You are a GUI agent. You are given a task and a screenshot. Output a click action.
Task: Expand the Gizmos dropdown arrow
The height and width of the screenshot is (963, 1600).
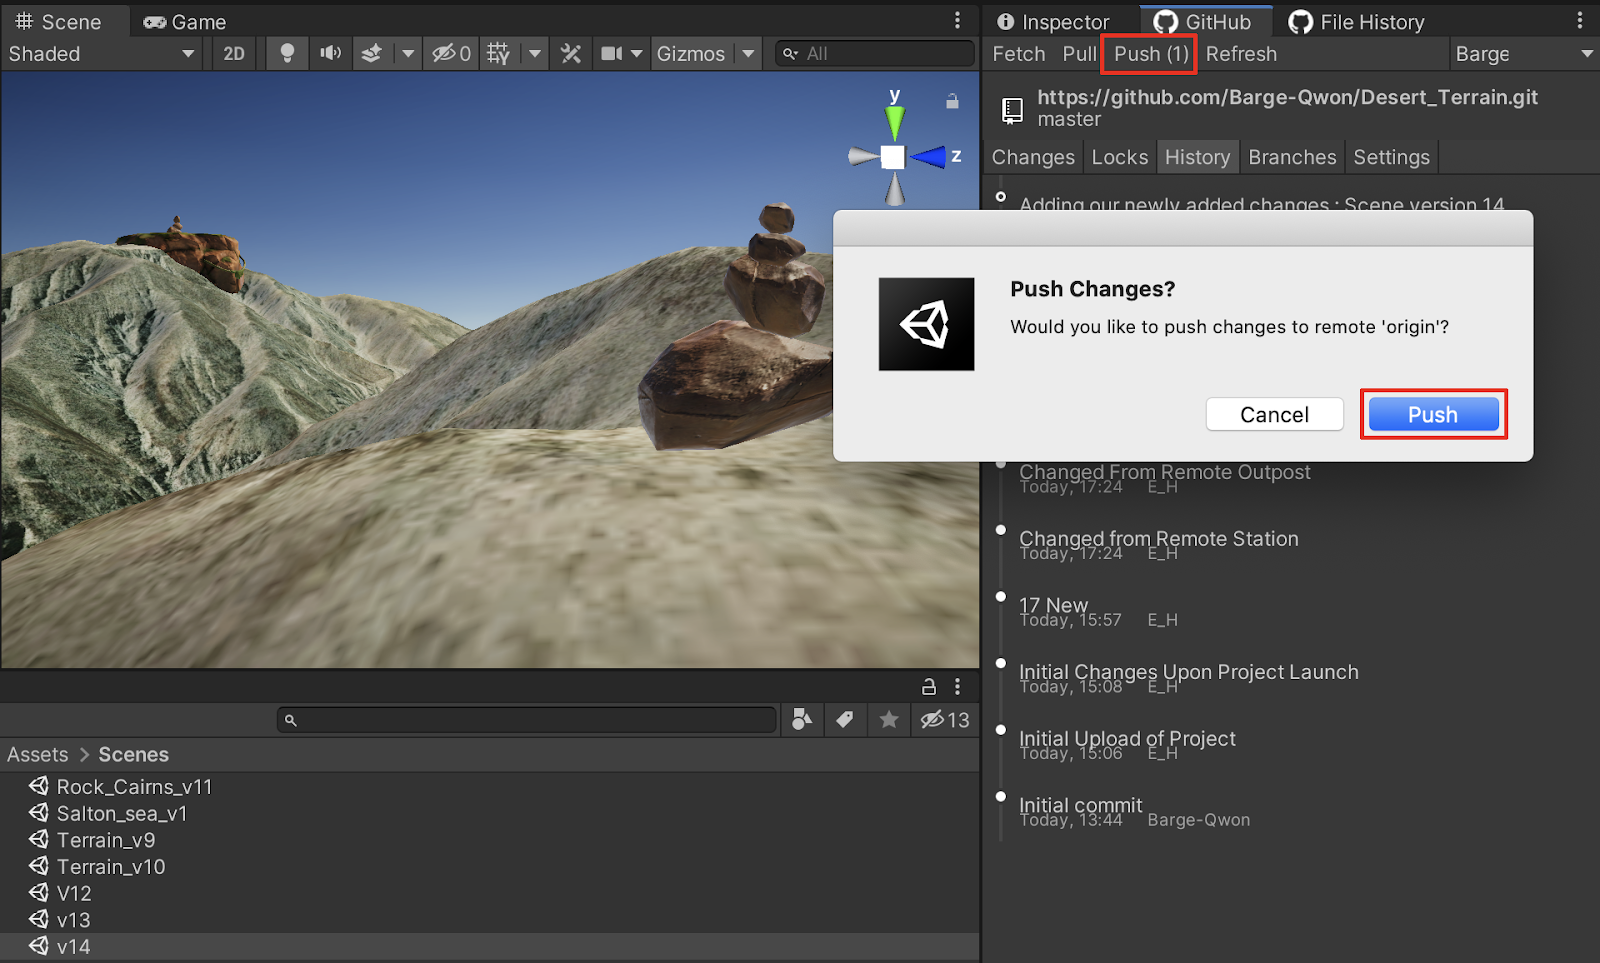(x=748, y=54)
